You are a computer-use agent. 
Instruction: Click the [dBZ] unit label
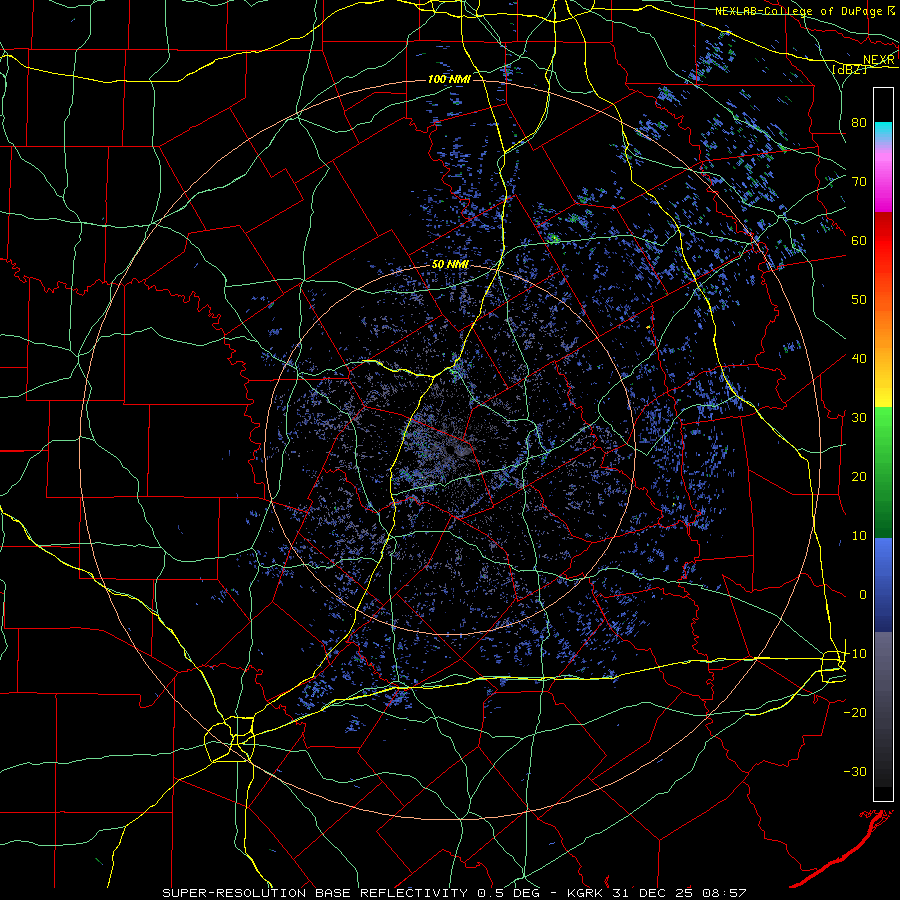849,69
